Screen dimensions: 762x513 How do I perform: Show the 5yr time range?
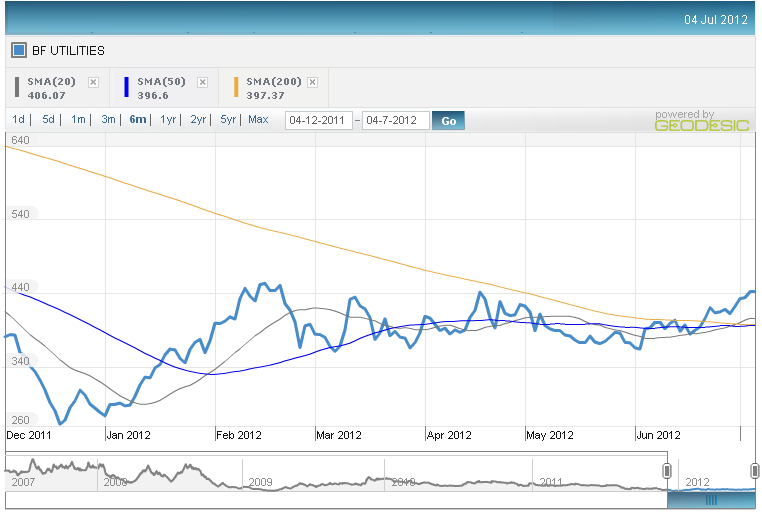point(228,120)
